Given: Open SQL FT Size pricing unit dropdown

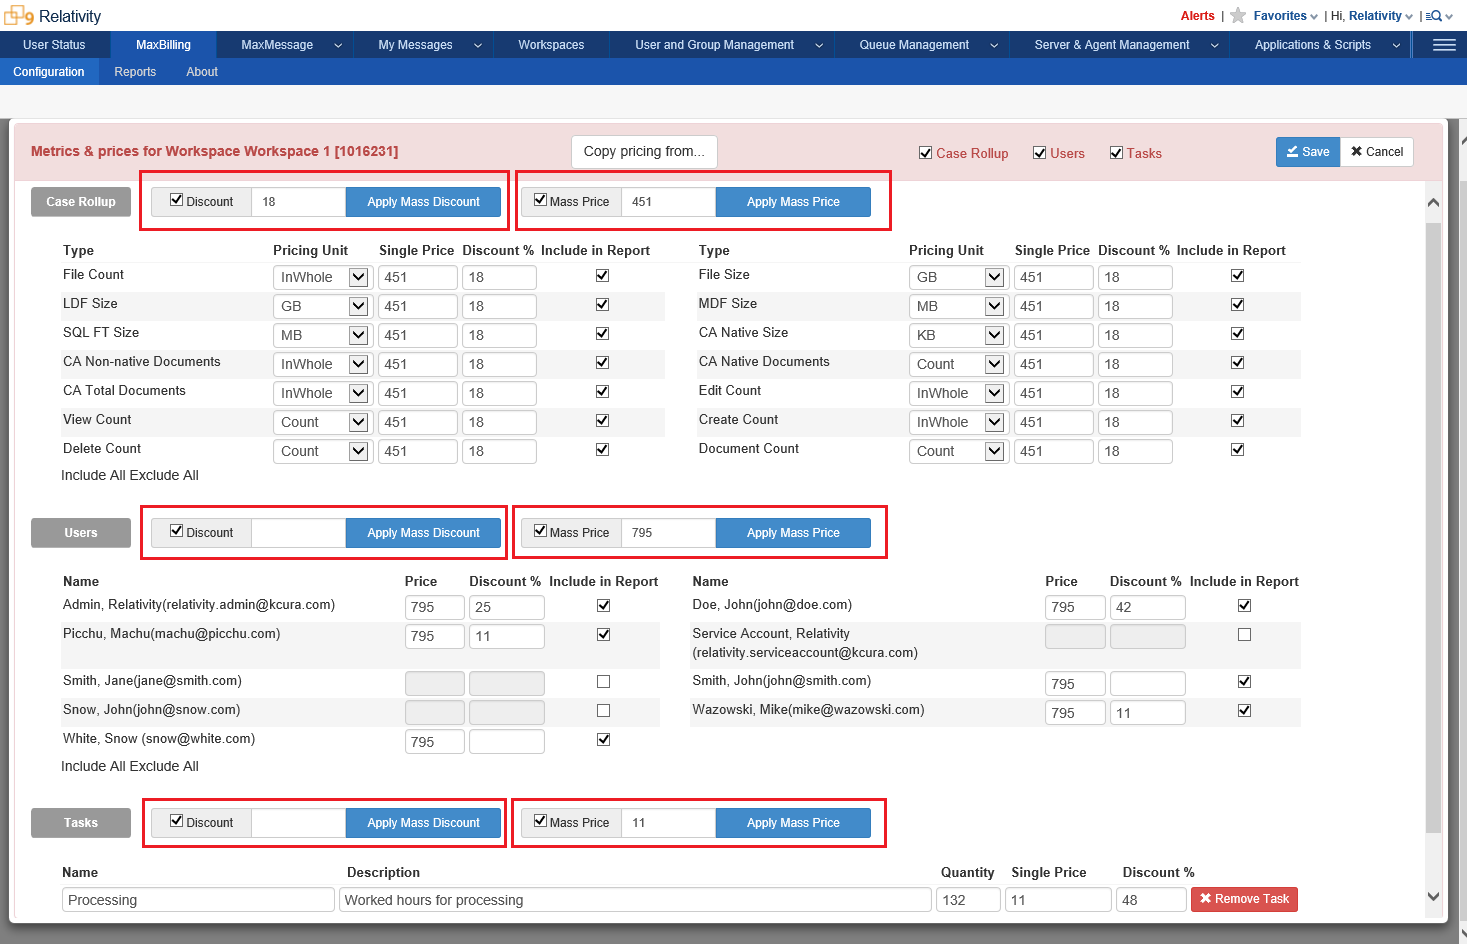Looking at the screenshot, I should pos(321,335).
